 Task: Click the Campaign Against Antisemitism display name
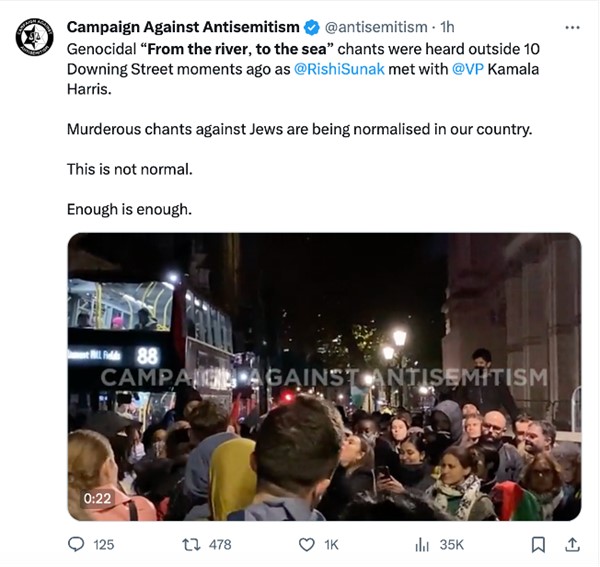pos(183,26)
